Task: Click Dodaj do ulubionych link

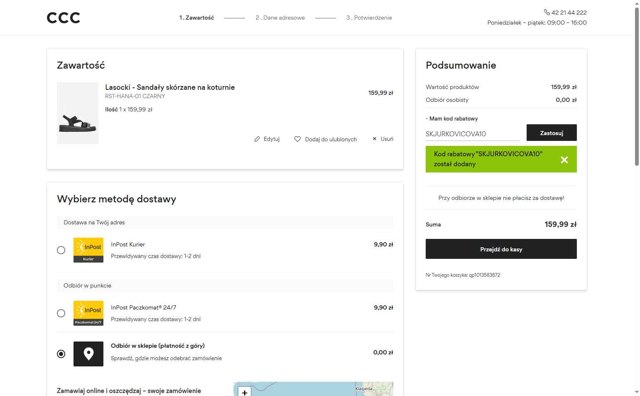Action: pyautogui.click(x=331, y=139)
